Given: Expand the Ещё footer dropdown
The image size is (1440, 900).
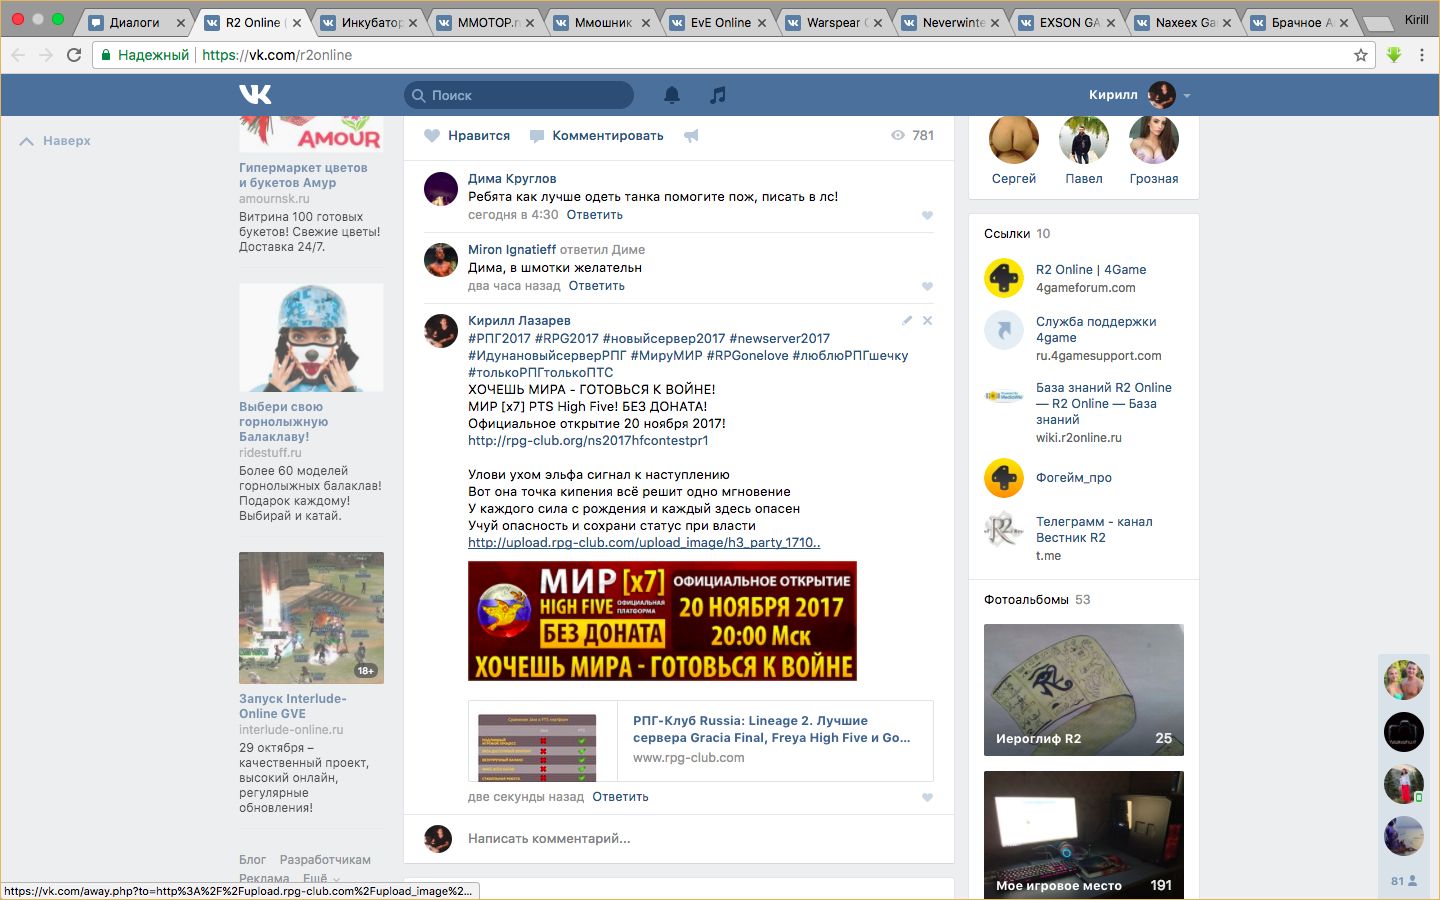Looking at the screenshot, I should (x=322, y=879).
